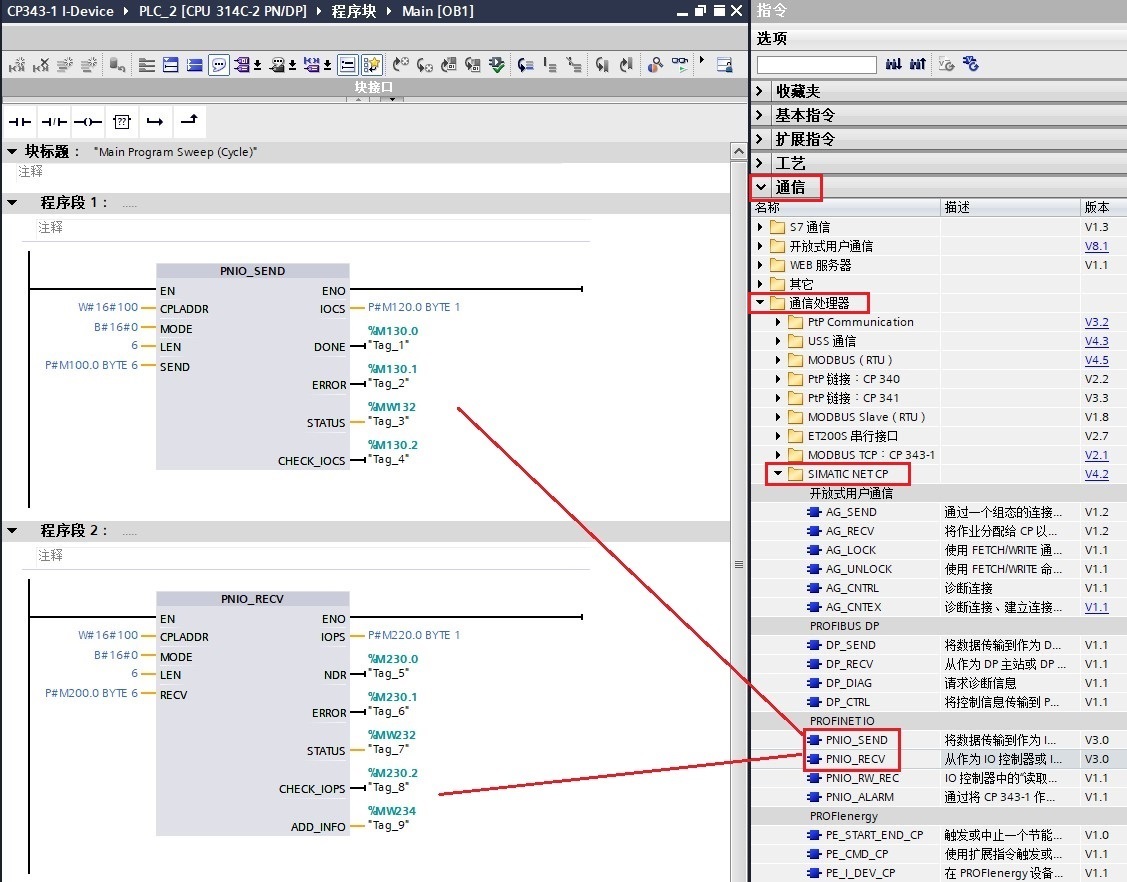
Task: Toggle the network comments speech-bubble icon
Action: (218, 65)
